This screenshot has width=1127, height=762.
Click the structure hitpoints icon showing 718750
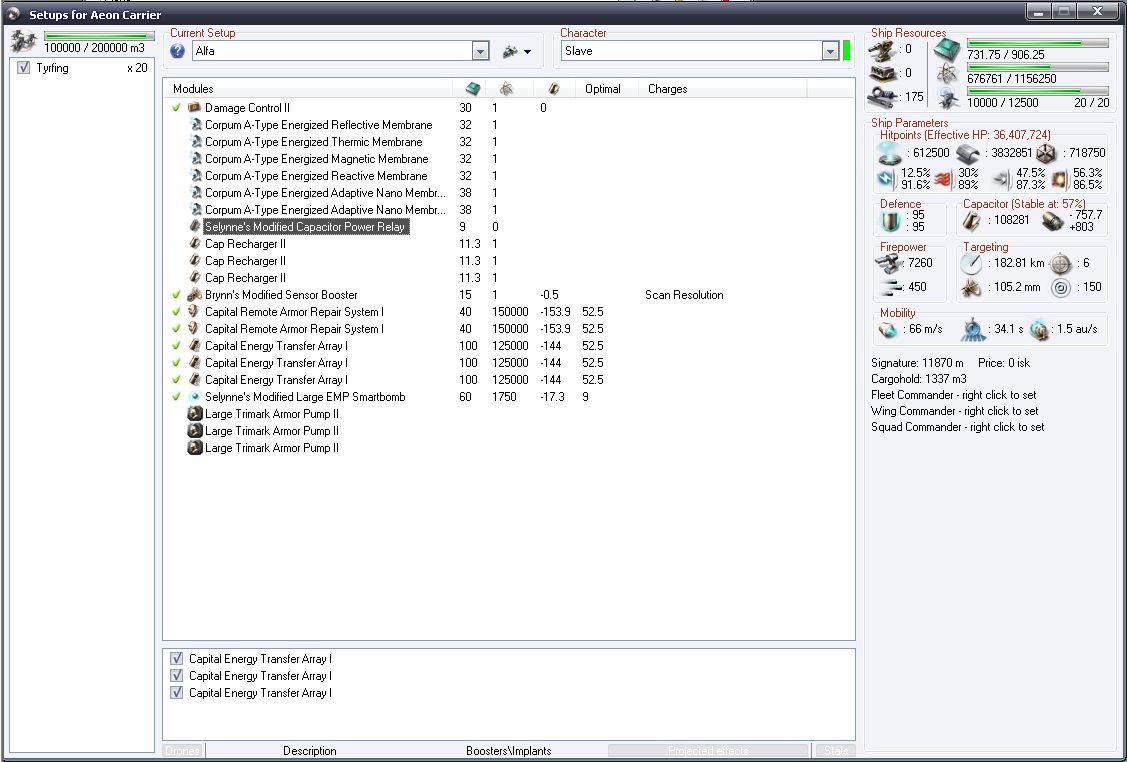tap(1047, 152)
